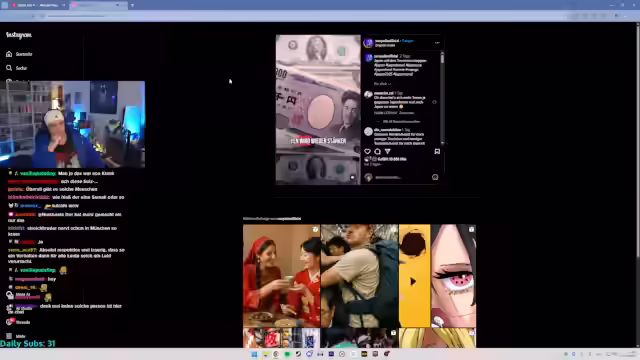This screenshot has width=640, height=360.
Task: Like the post with the heart icon
Action: pyautogui.click(x=367, y=151)
